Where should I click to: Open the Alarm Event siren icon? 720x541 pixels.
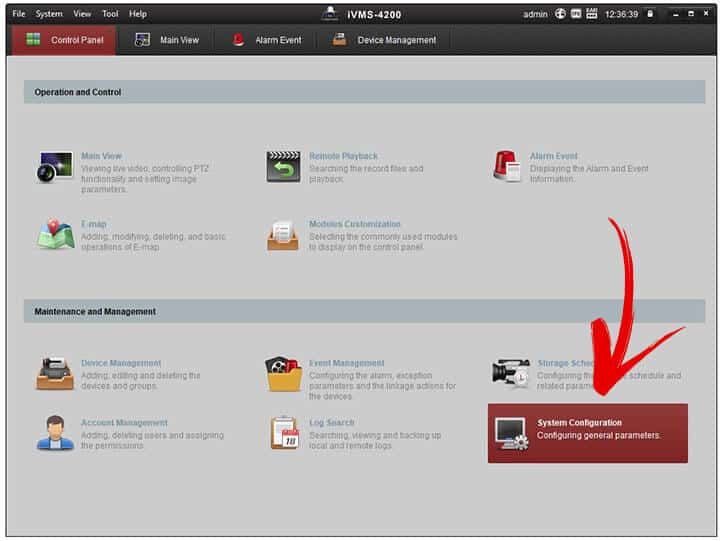click(506, 166)
